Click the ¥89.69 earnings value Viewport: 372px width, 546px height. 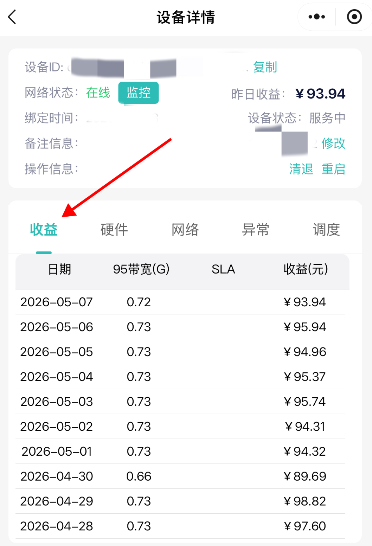305,476
